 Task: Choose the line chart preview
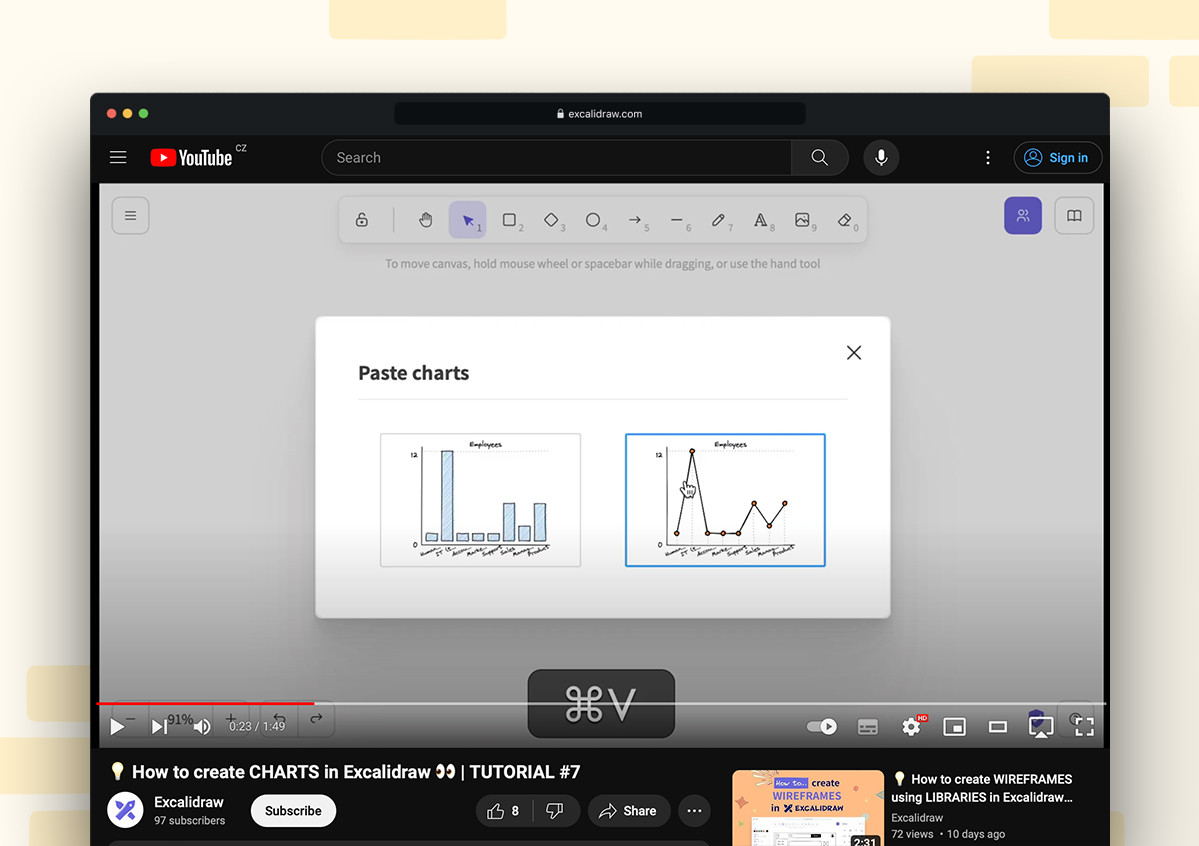[x=725, y=500]
